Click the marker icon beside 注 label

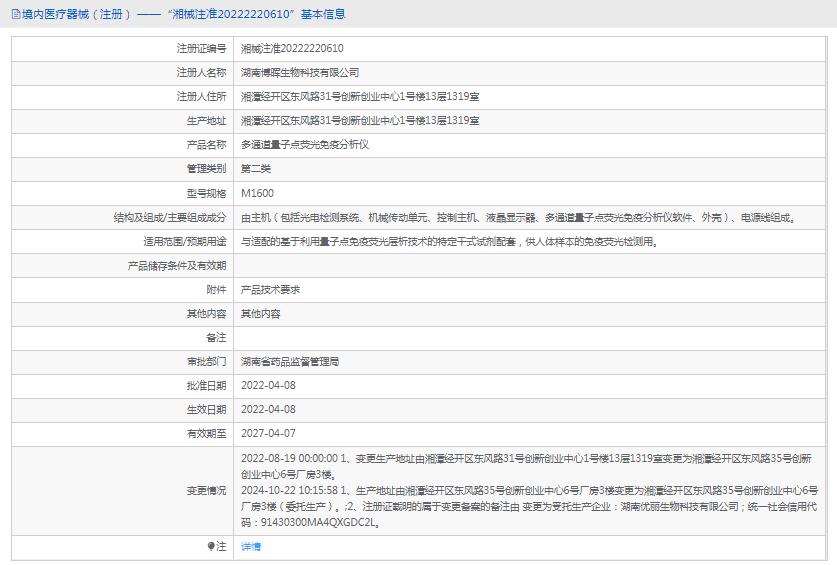click(211, 546)
